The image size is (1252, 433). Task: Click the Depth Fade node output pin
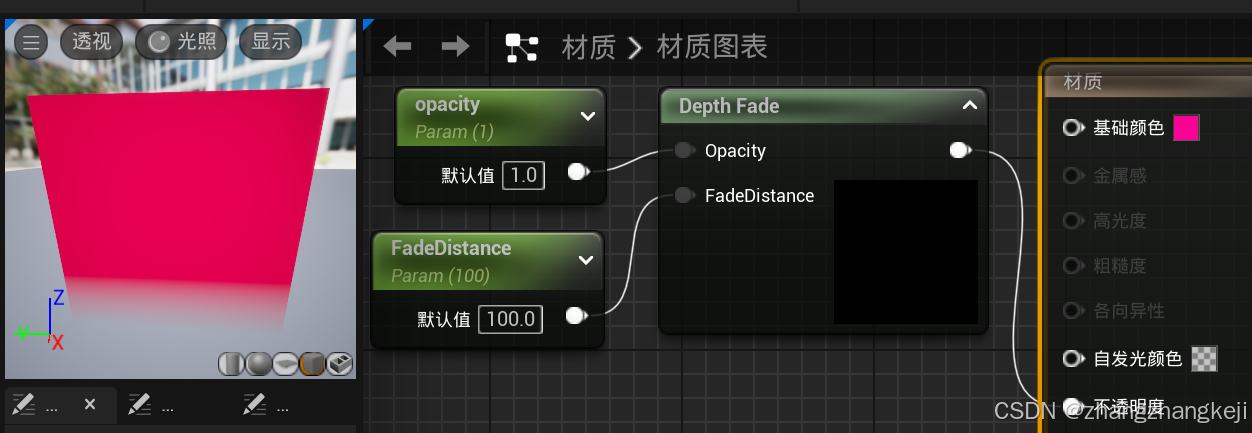(x=959, y=150)
